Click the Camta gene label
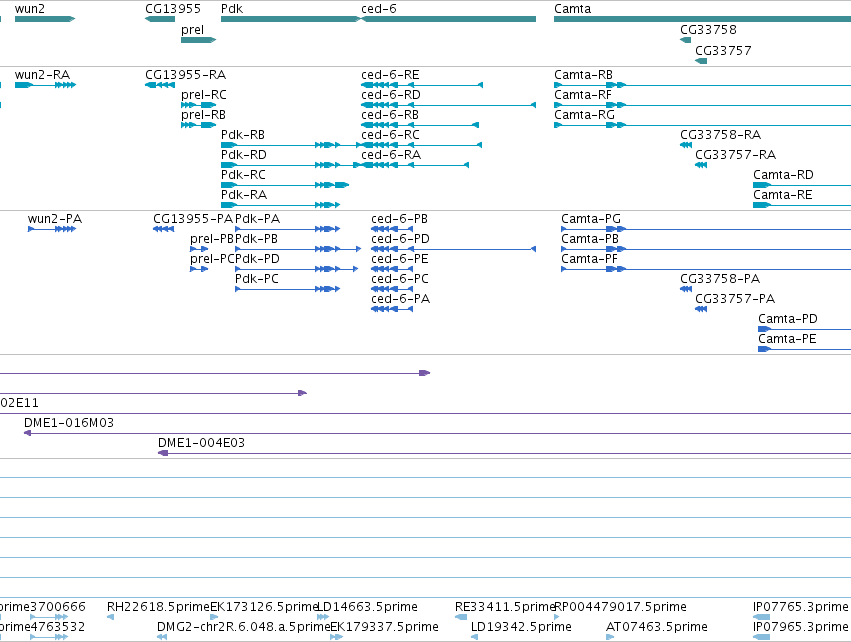The image size is (851, 642). click(x=573, y=9)
